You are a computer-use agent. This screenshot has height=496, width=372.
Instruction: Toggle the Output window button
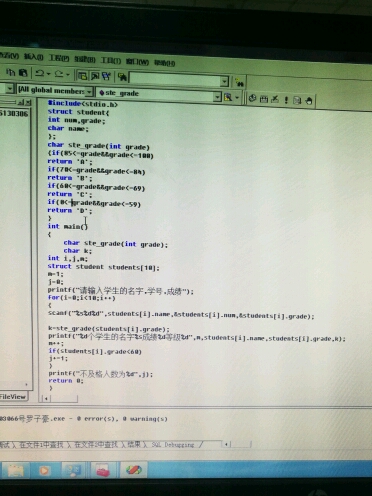95,76
